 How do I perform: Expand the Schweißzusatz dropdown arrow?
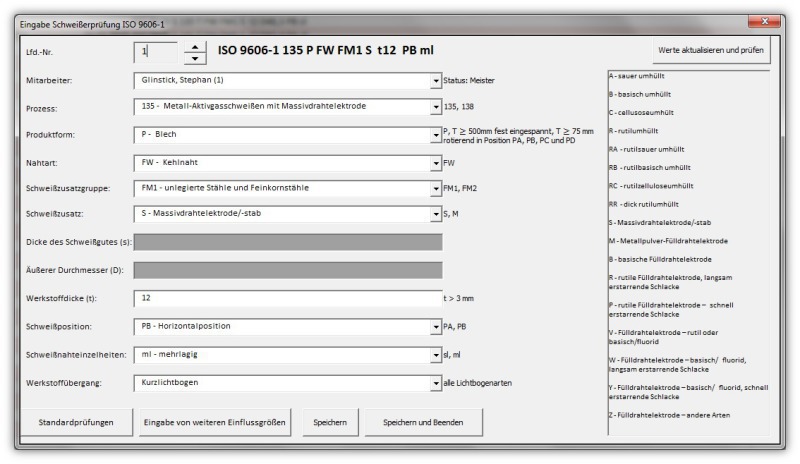(x=435, y=212)
